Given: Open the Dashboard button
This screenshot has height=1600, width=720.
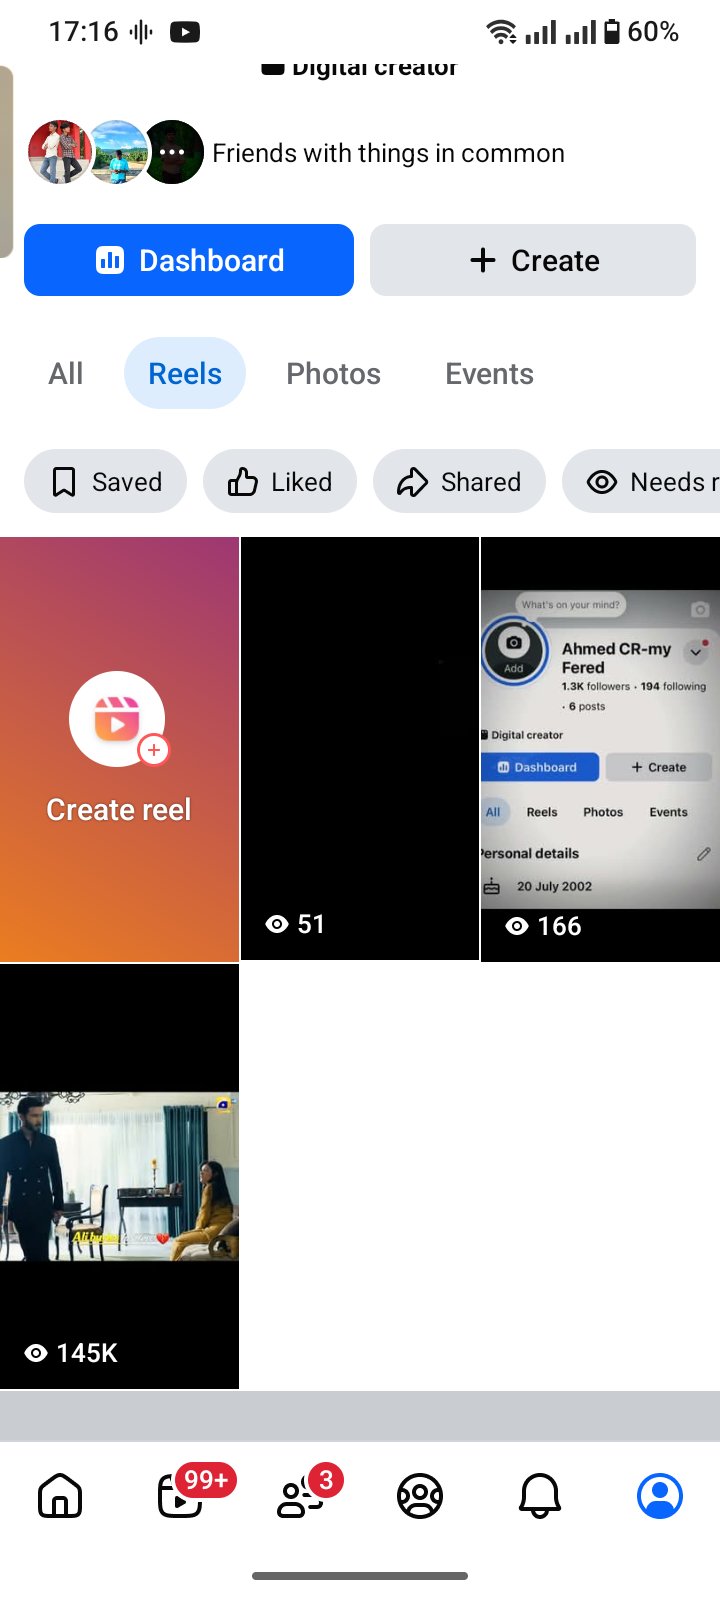Looking at the screenshot, I should pyautogui.click(x=189, y=260).
